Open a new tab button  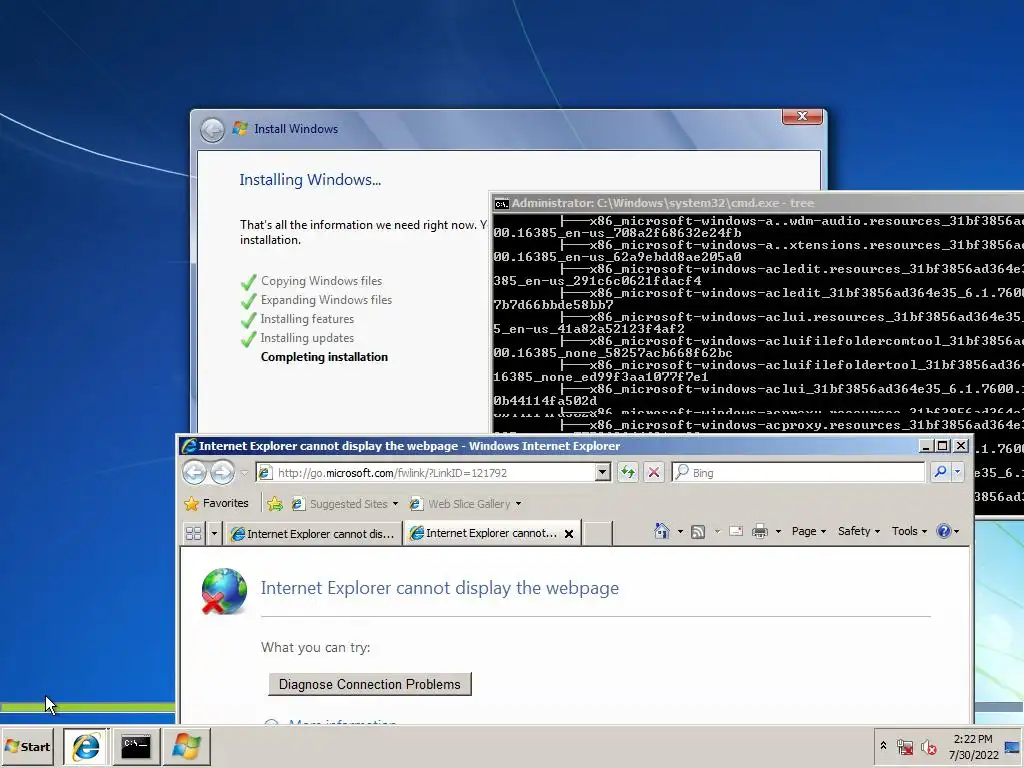pyautogui.click(x=597, y=534)
